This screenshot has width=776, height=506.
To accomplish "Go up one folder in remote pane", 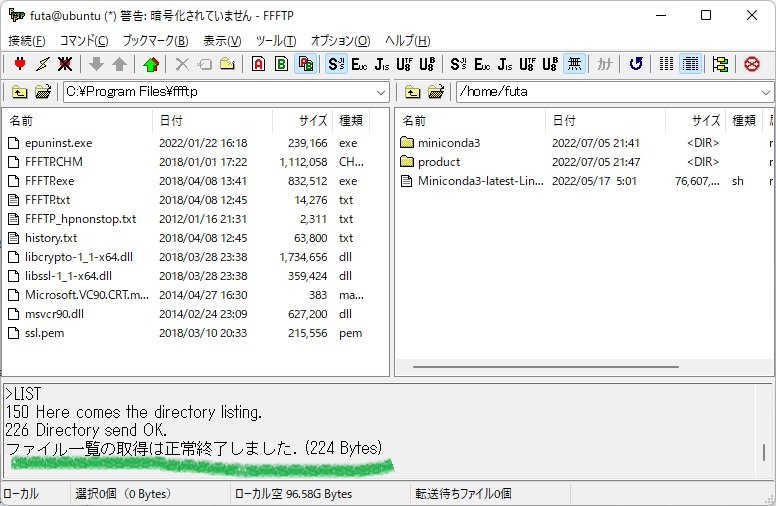I will (412, 92).
